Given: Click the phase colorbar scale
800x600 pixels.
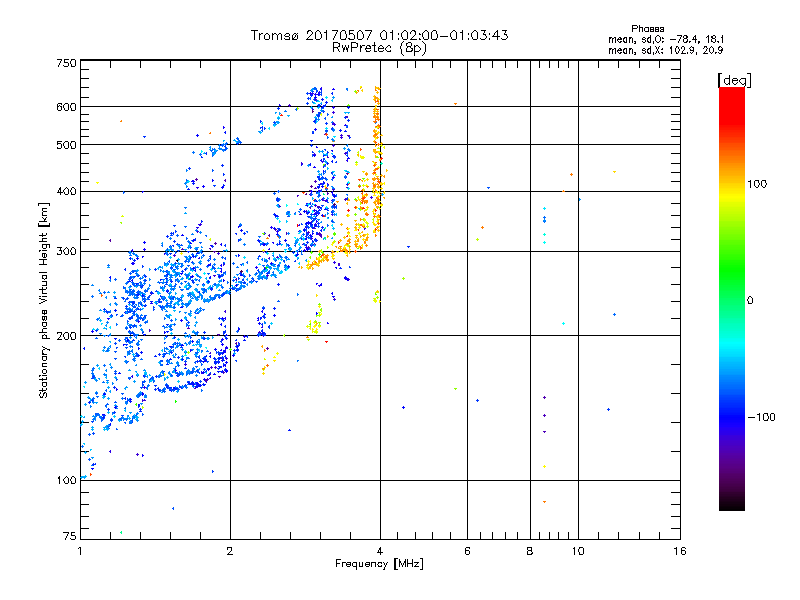Looking at the screenshot, I should tap(732, 299).
